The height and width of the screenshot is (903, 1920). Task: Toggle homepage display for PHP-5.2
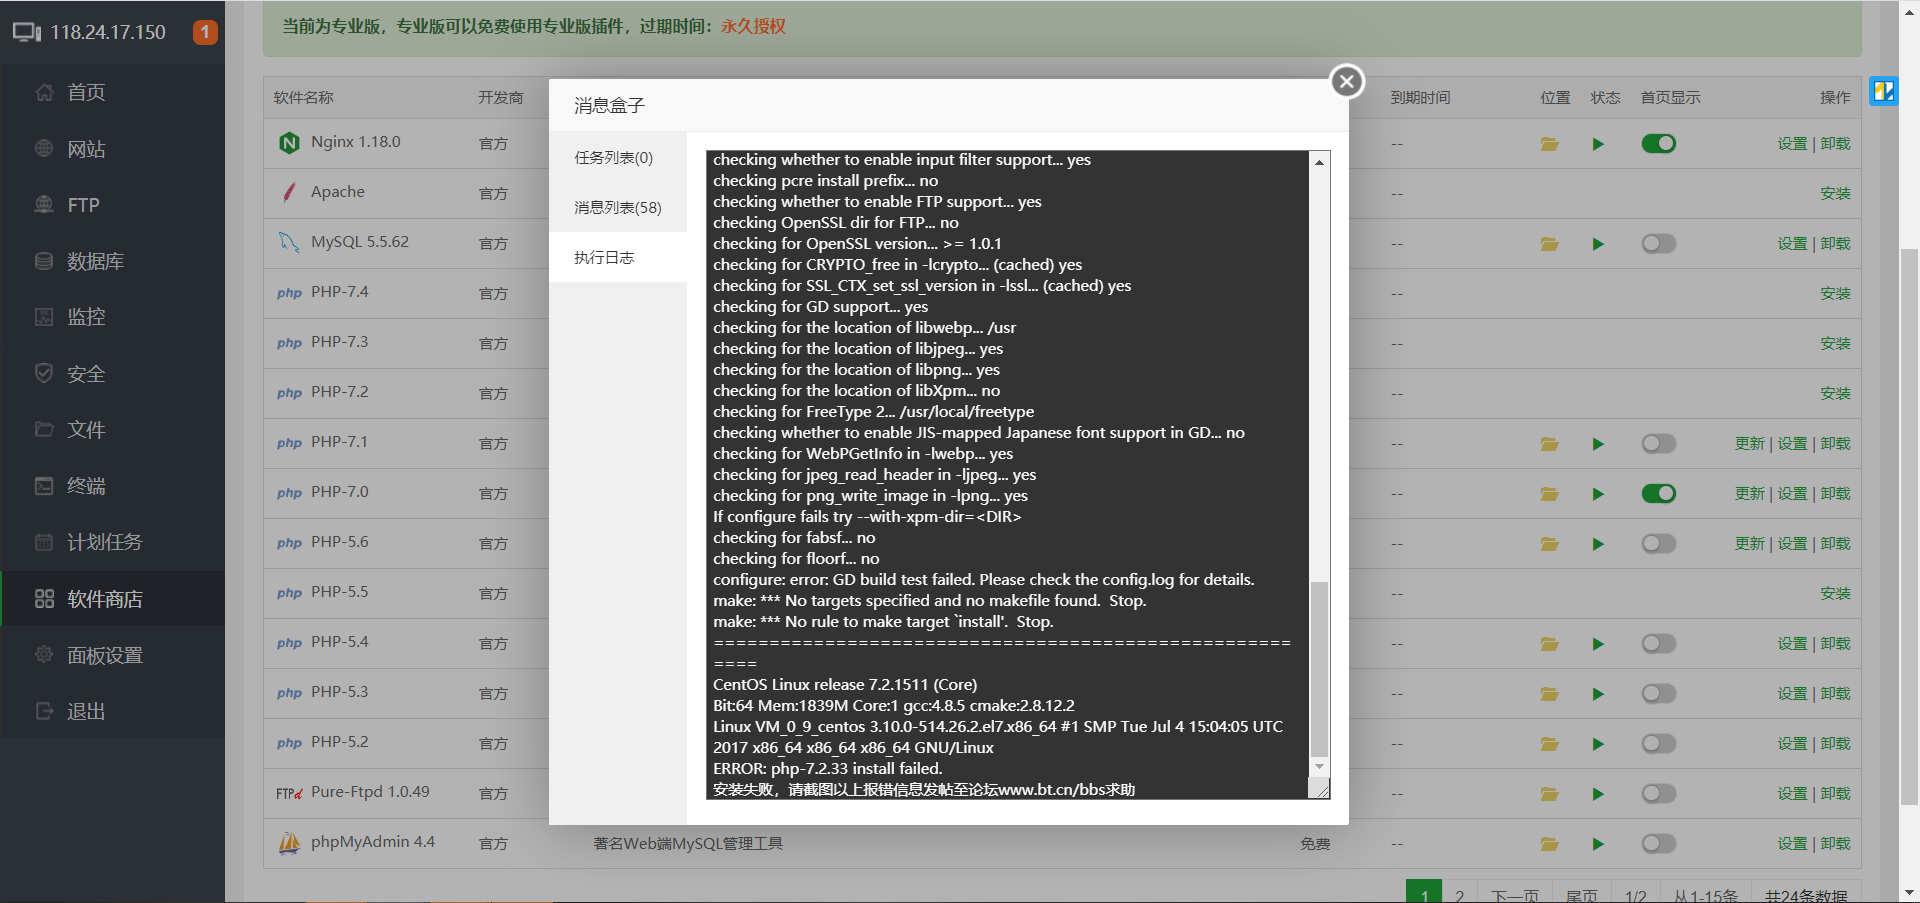pyautogui.click(x=1658, y=743)
